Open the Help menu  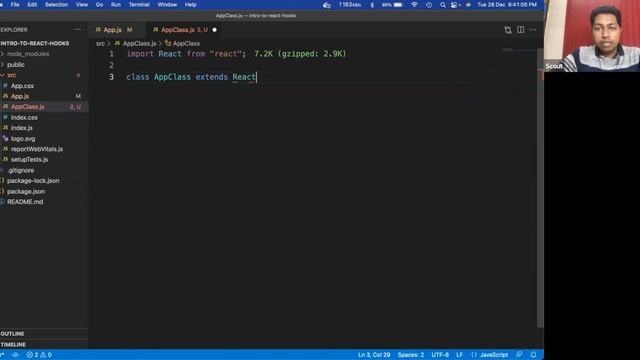[x=191, y=5]
